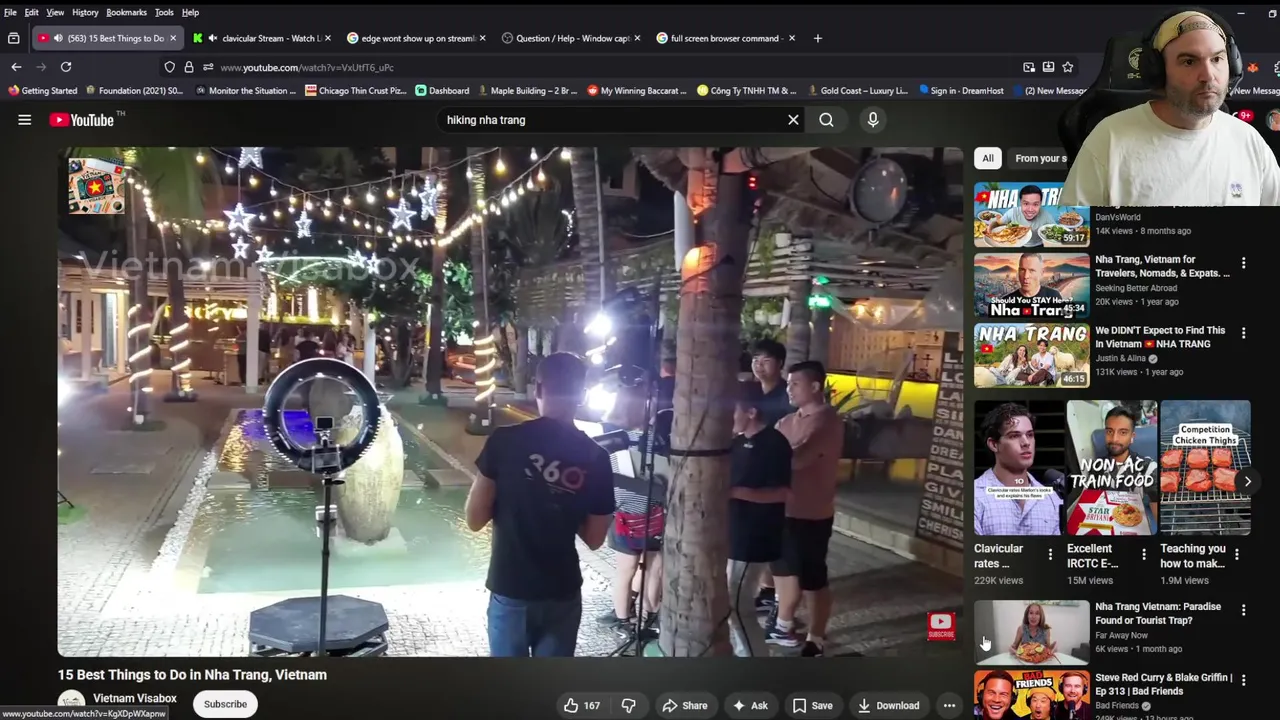Open the We DIDN'T Expect video thumbnail

[1031, 355]
